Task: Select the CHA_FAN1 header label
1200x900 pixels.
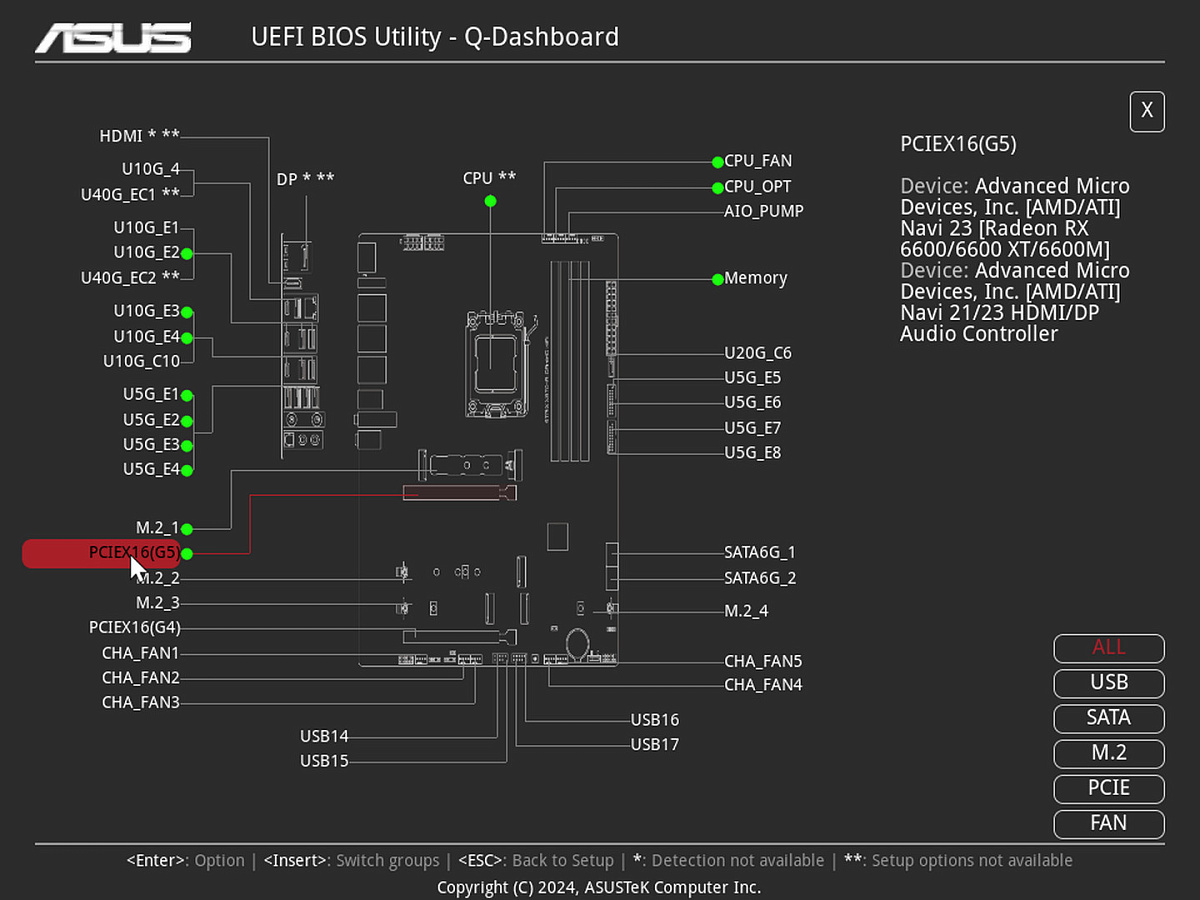Action: click(x=140, y=653)
